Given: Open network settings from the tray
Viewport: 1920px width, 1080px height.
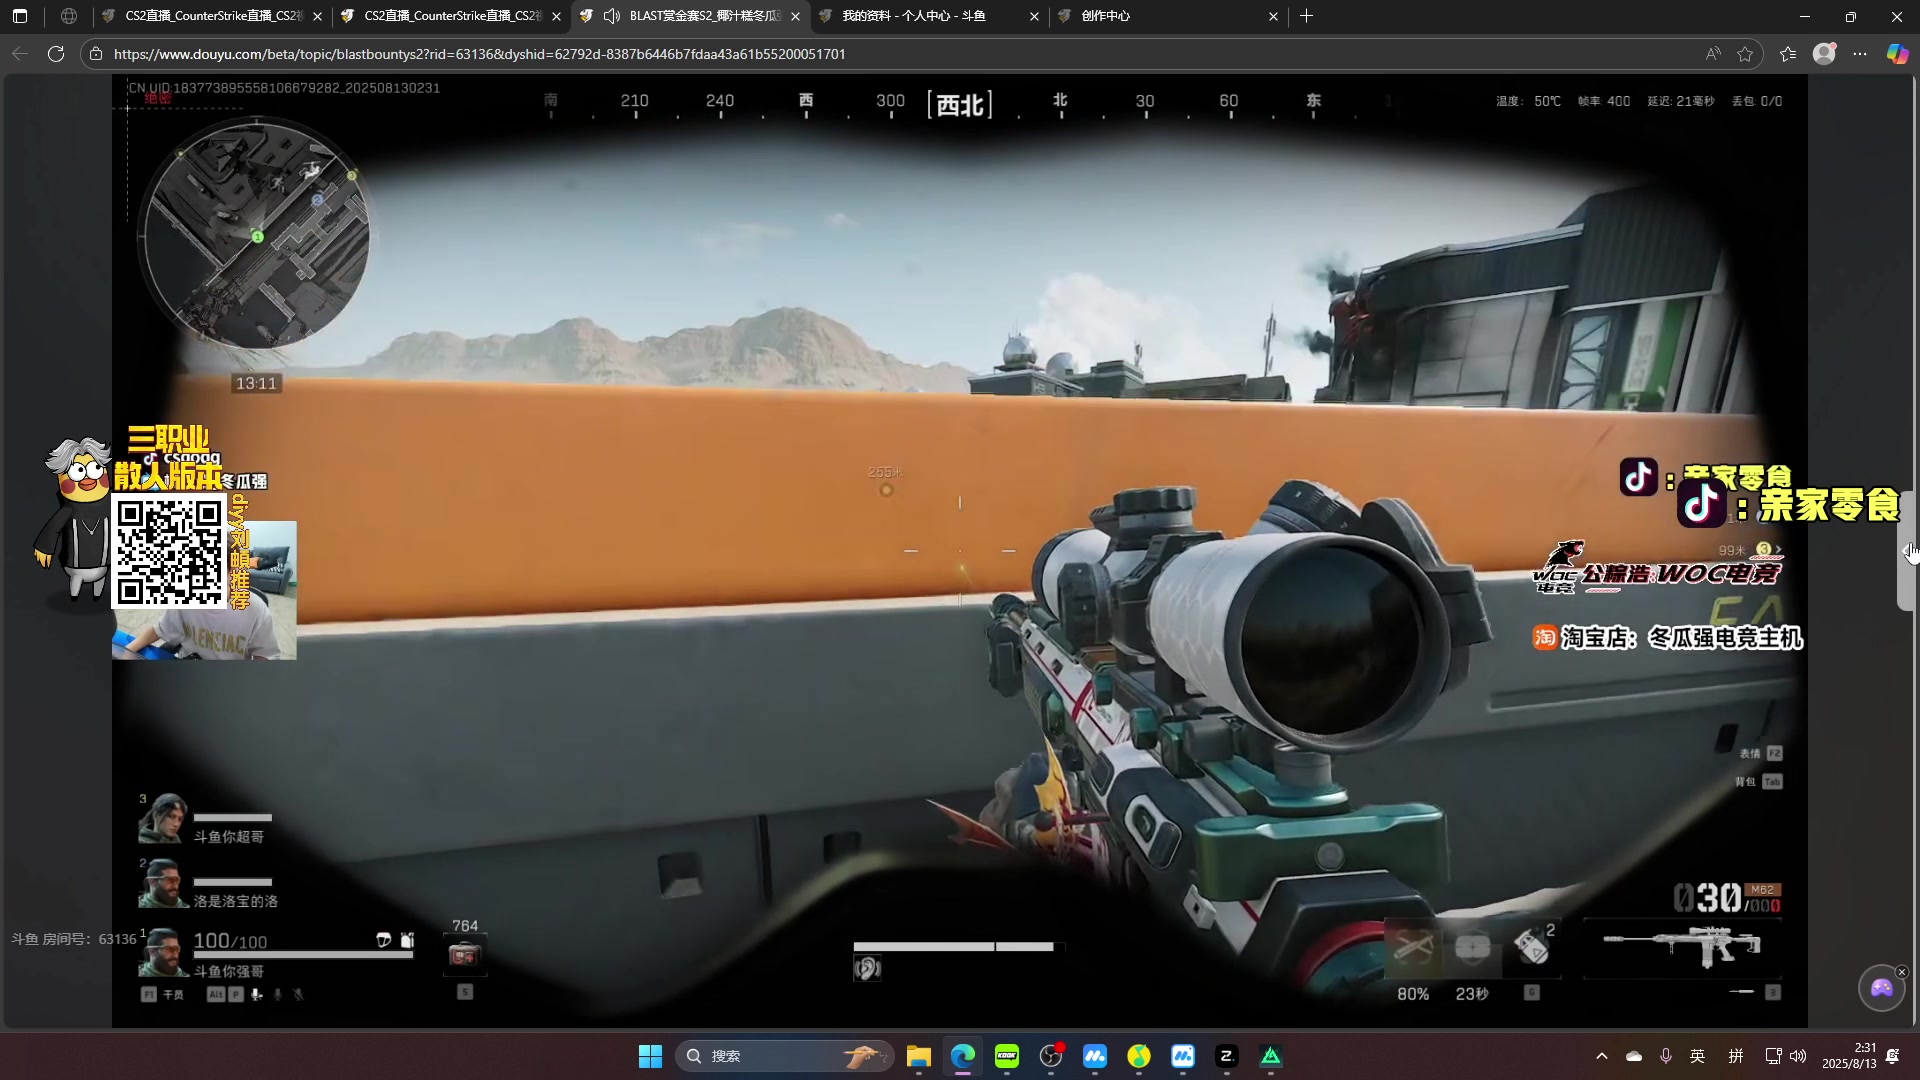Looking at the screenshot, I should 1773,1056.
